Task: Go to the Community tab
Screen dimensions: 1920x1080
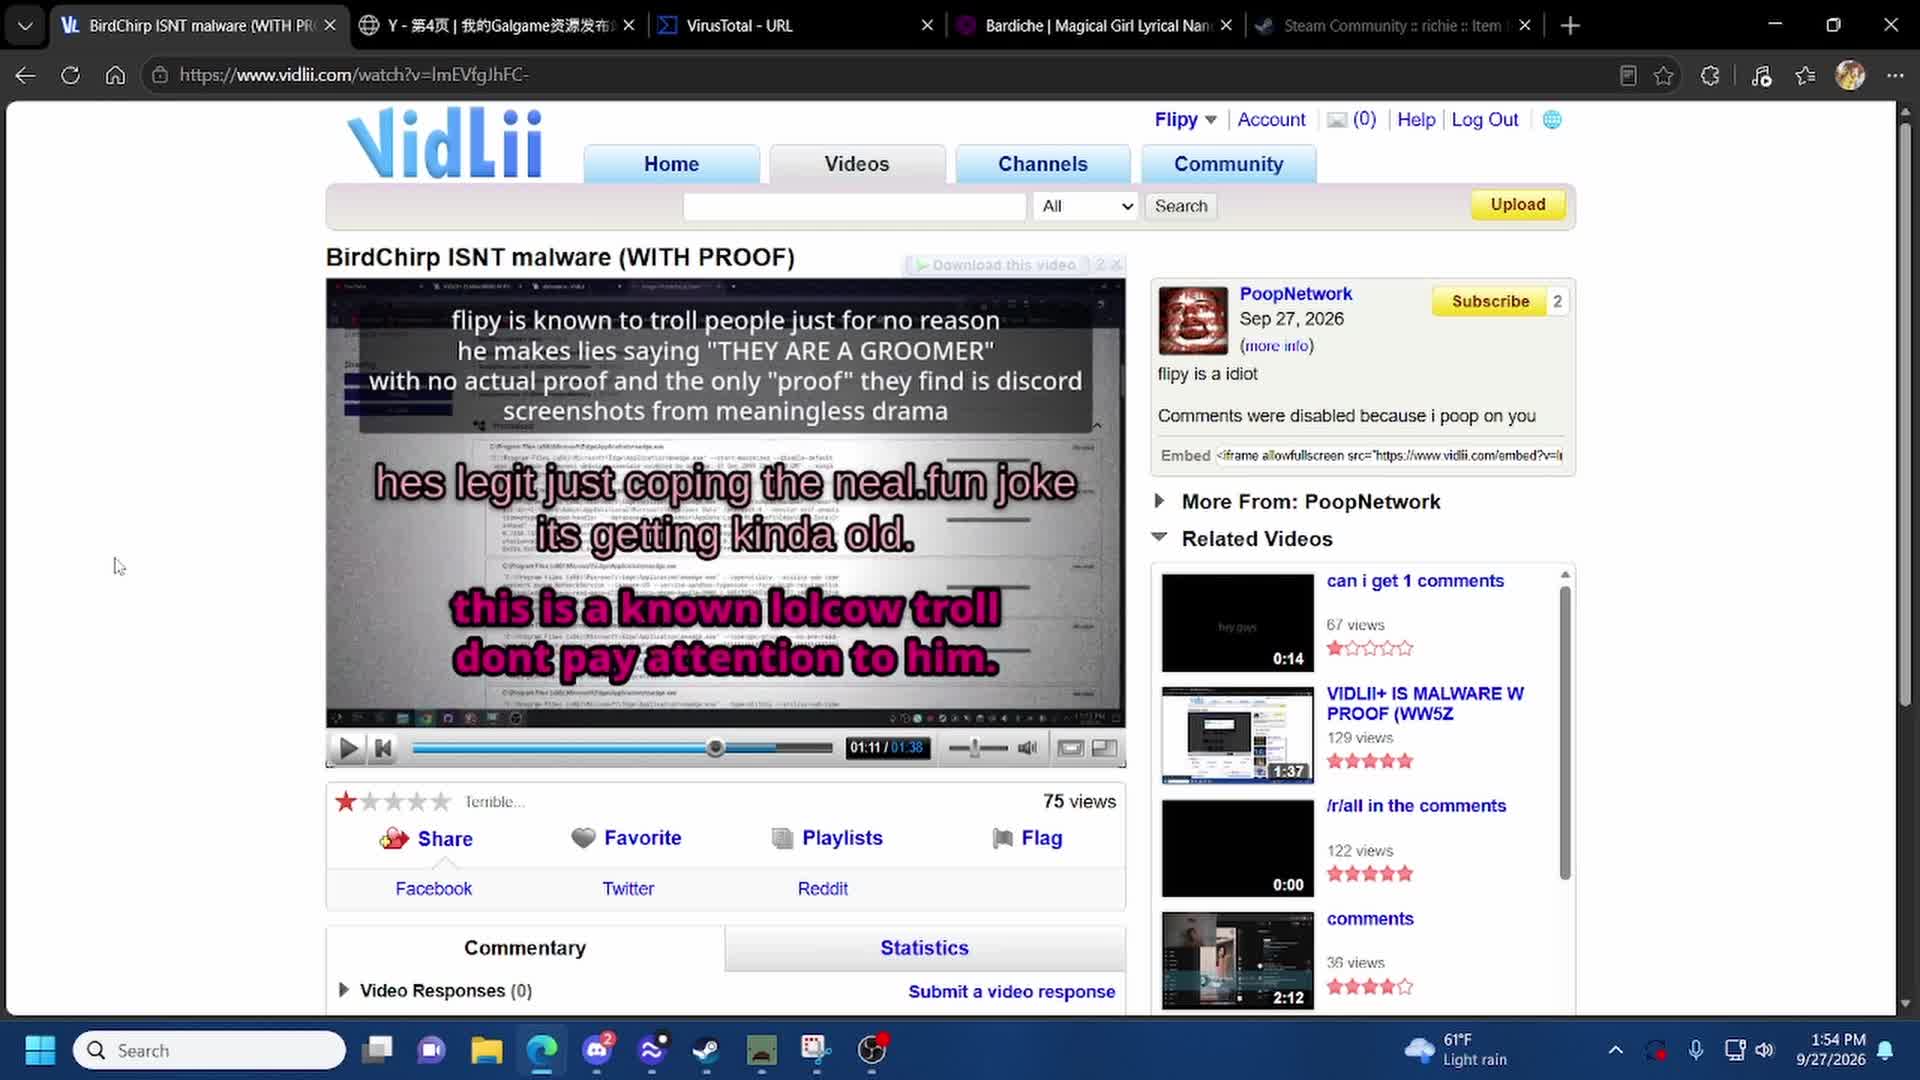Action: tap(1228, 164)
